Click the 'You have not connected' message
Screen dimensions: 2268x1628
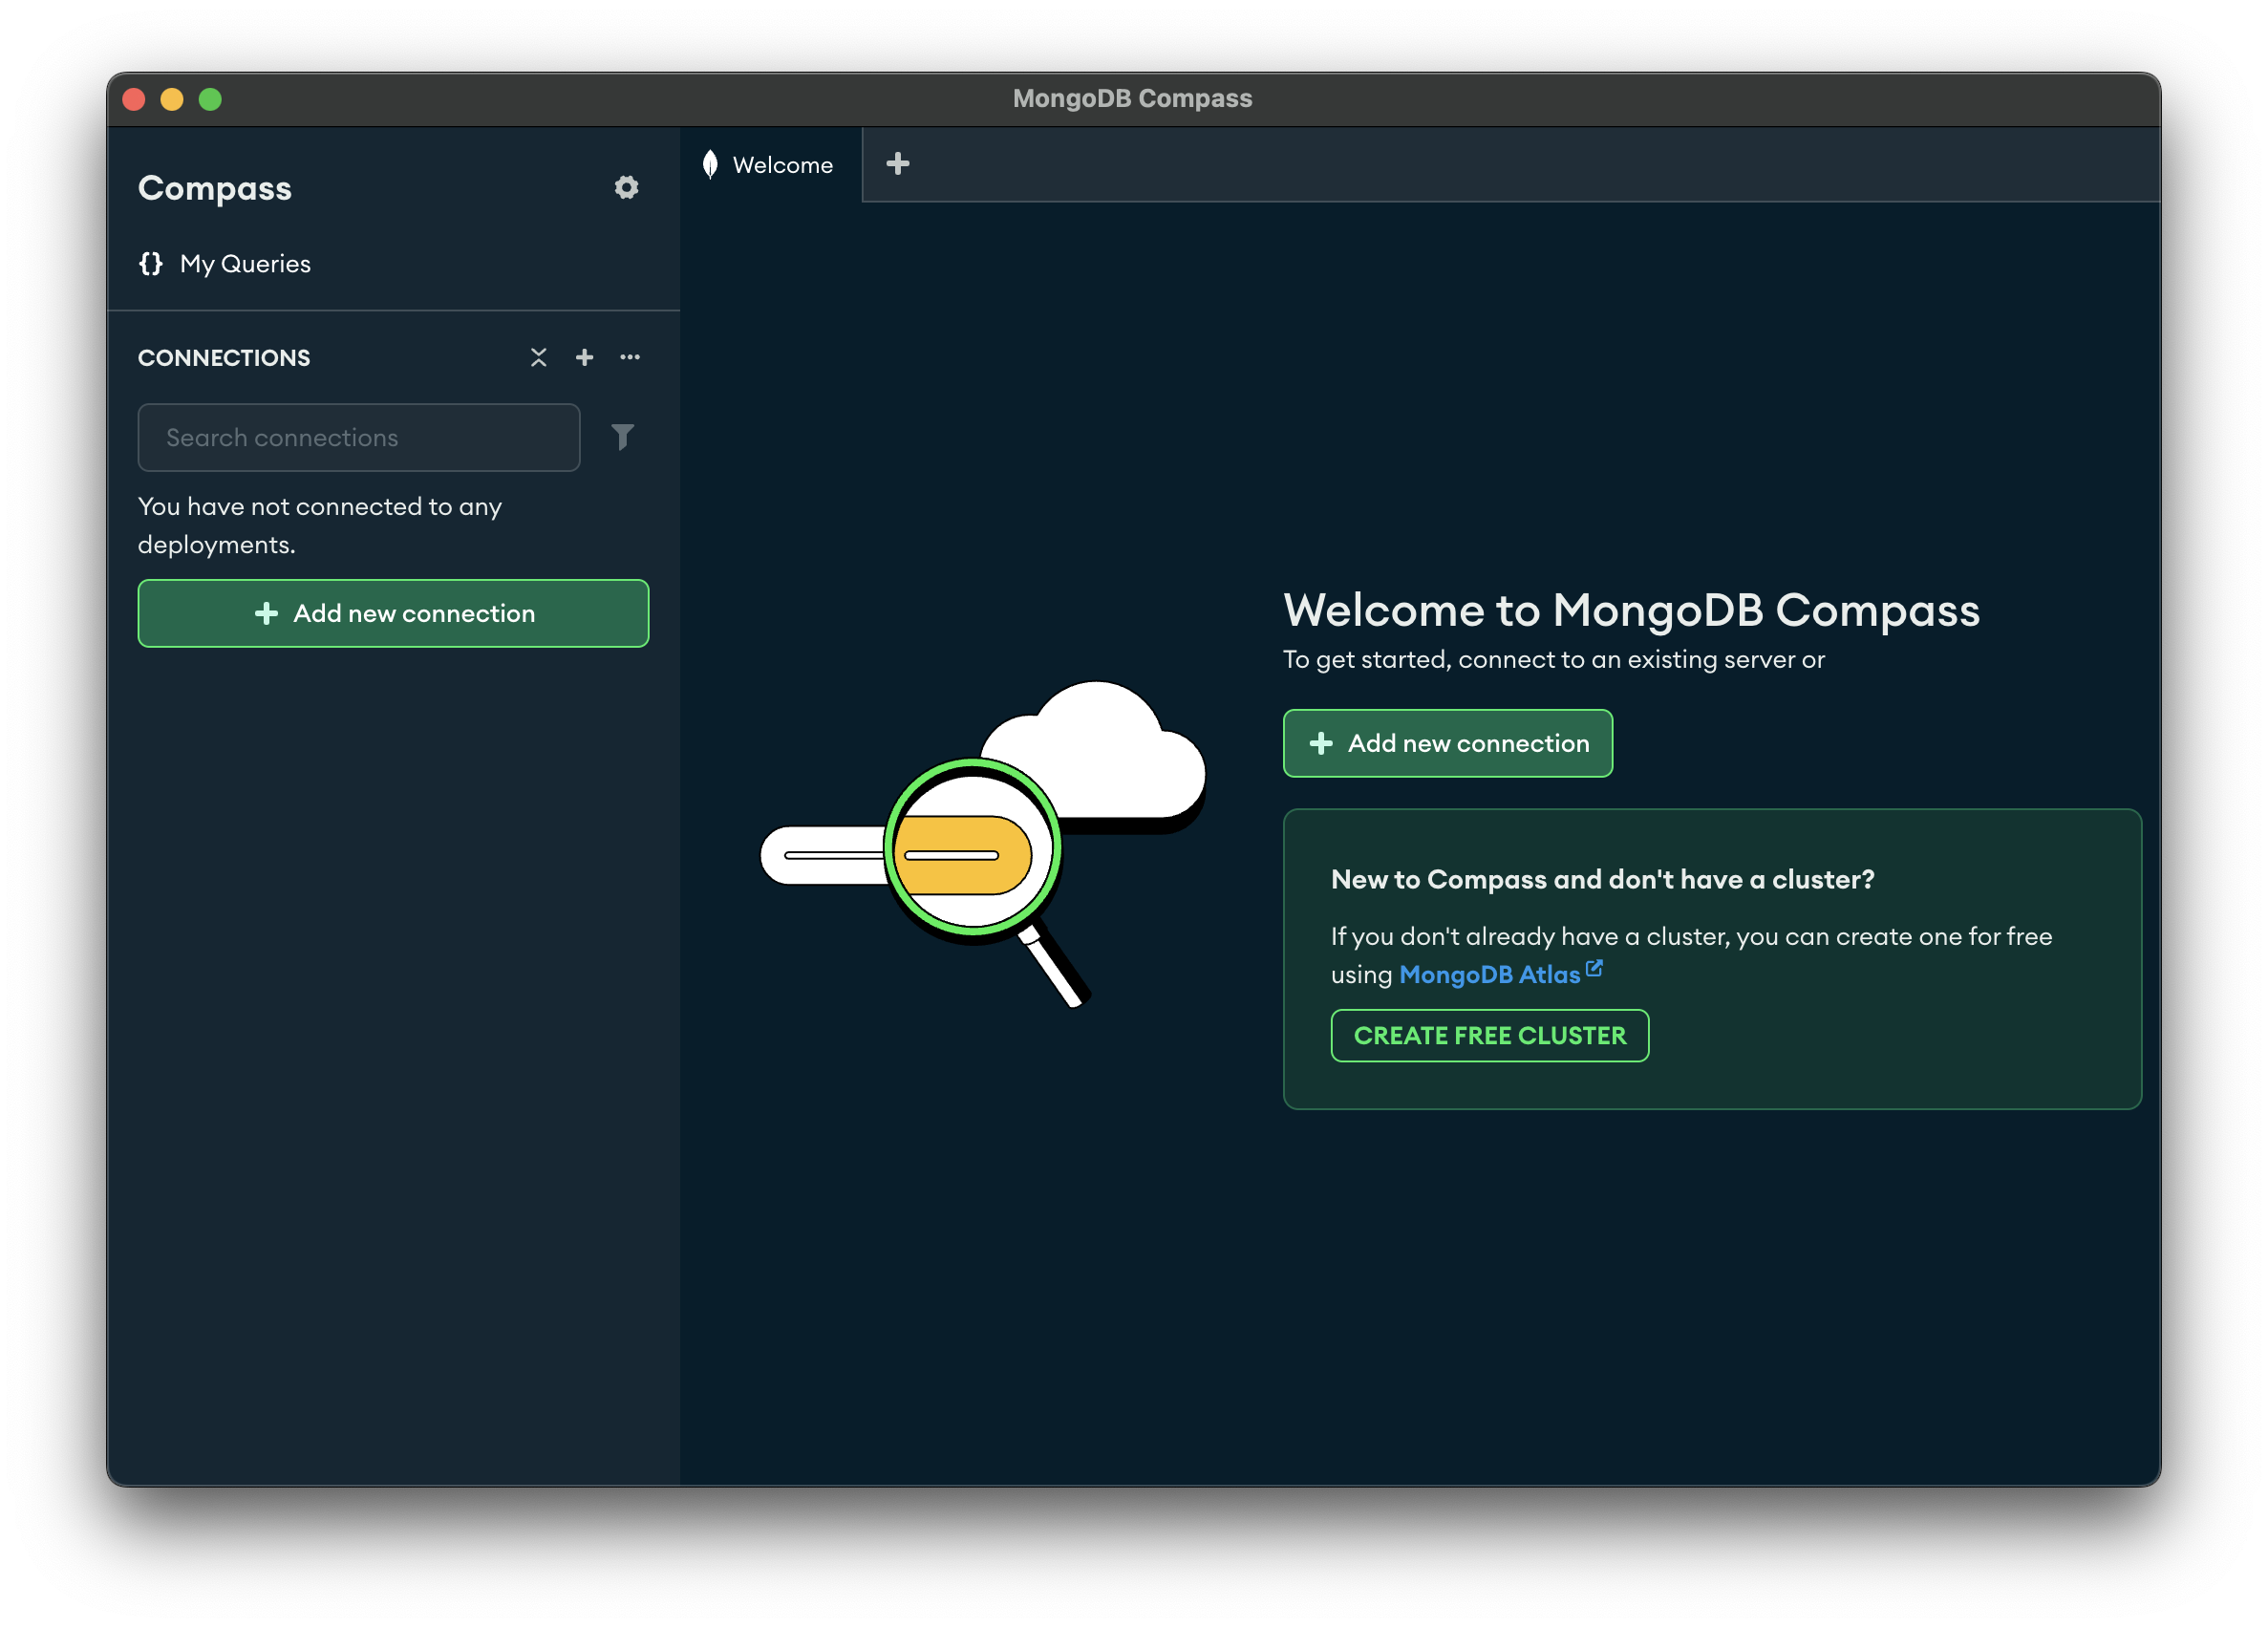(x=320, y=525)
